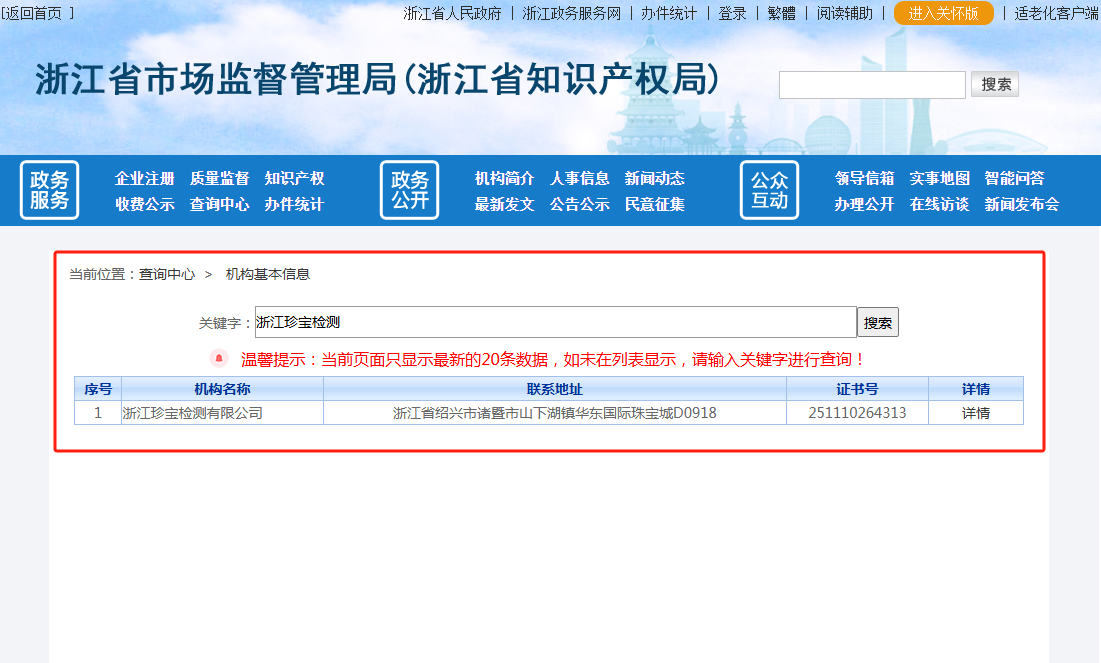
Task: Click the 联系地址 column header
Action: [555, 389]
